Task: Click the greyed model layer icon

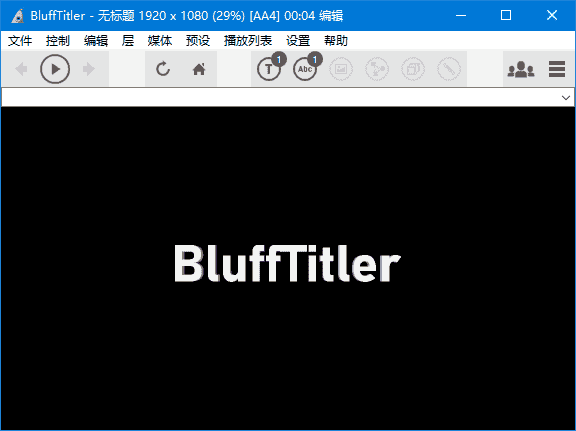Action: [377, 69]
